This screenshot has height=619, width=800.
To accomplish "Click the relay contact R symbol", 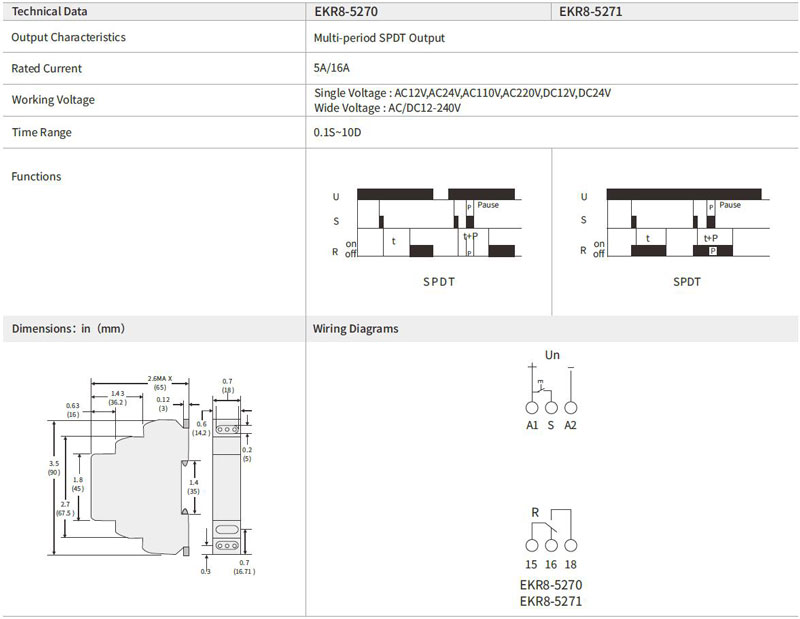I will [536, 513].
